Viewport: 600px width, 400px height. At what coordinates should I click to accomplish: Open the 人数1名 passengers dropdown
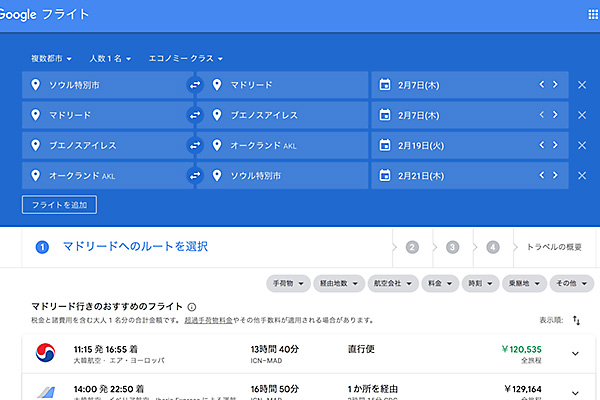110,59
